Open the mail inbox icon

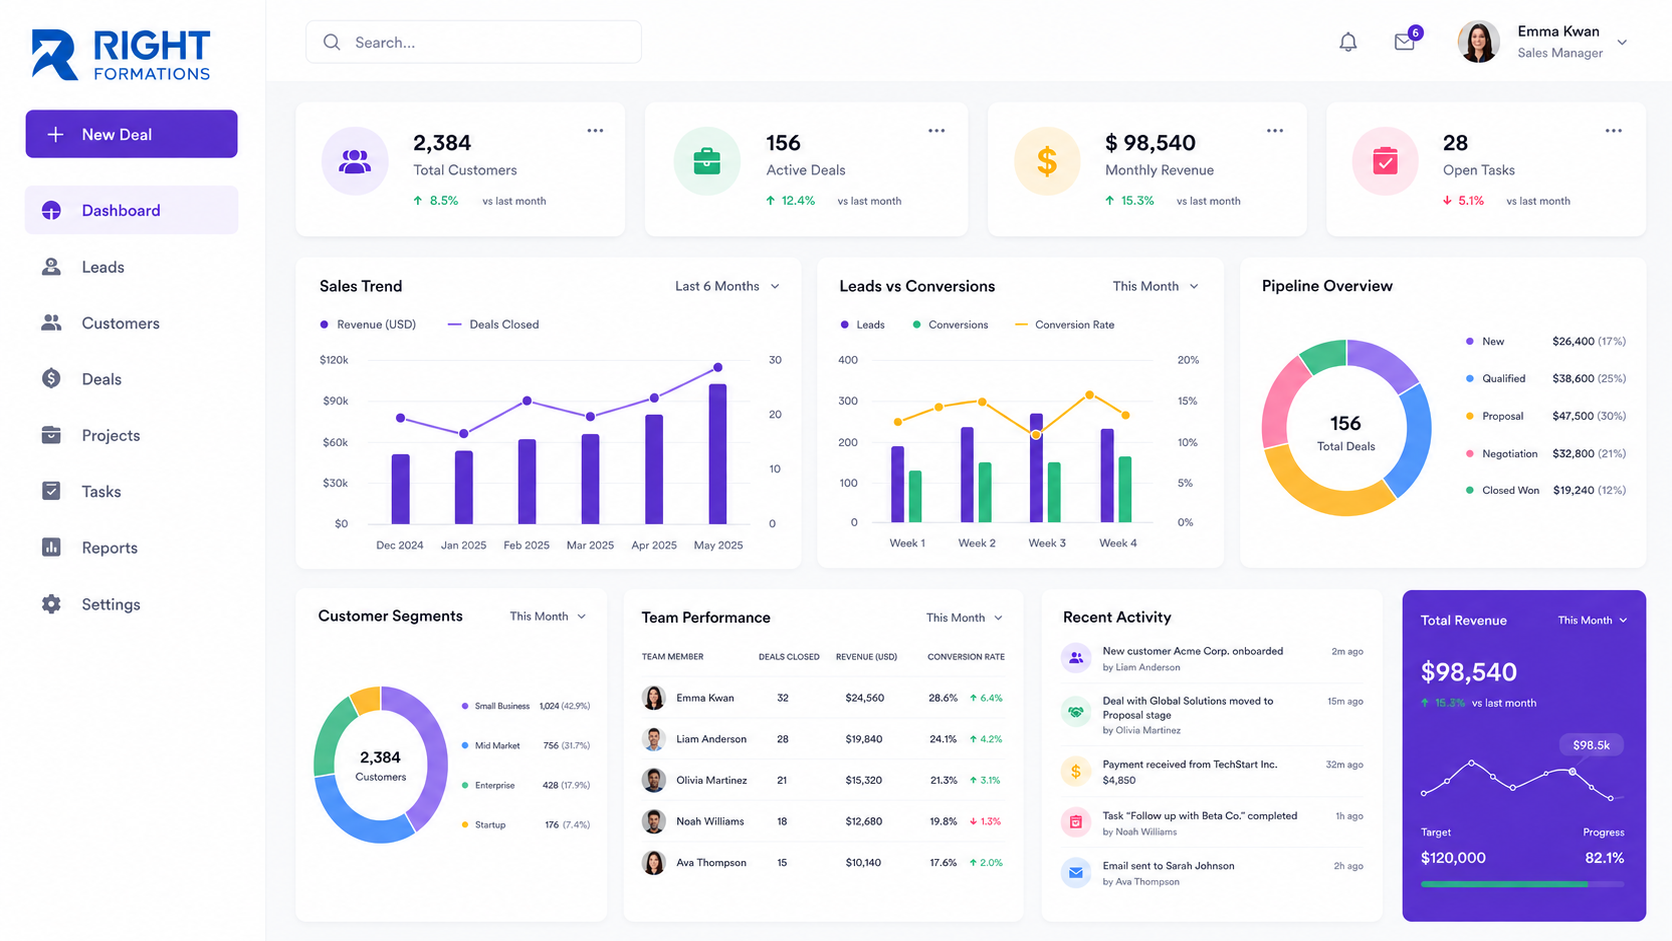pos(1405,42)
